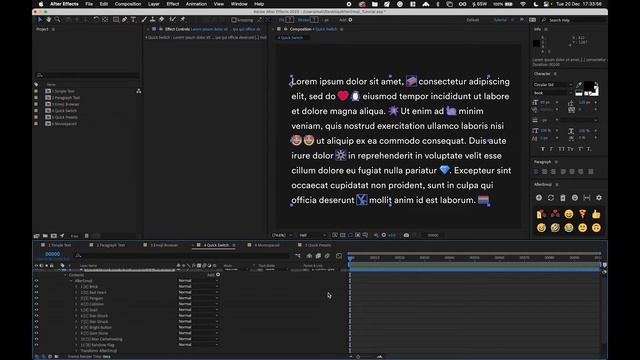Switch to 3 Emoji Browser timeline tab
Viewport: 640px width, 360px height.
click(164, 245)
